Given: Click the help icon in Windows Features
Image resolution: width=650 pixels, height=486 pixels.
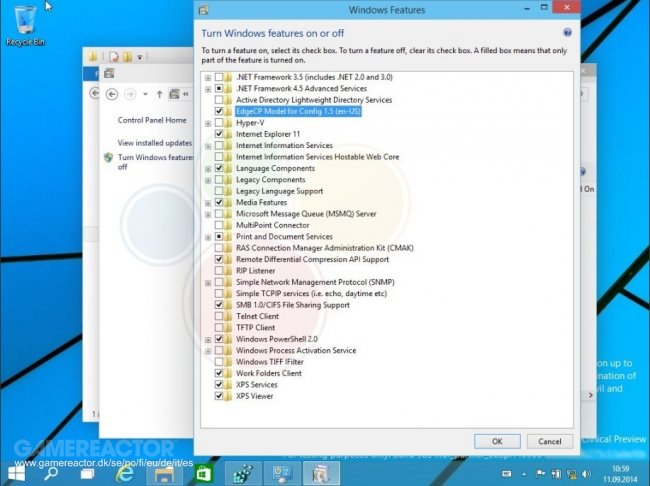Looking at the screenshot, I should tap(567, 33).
